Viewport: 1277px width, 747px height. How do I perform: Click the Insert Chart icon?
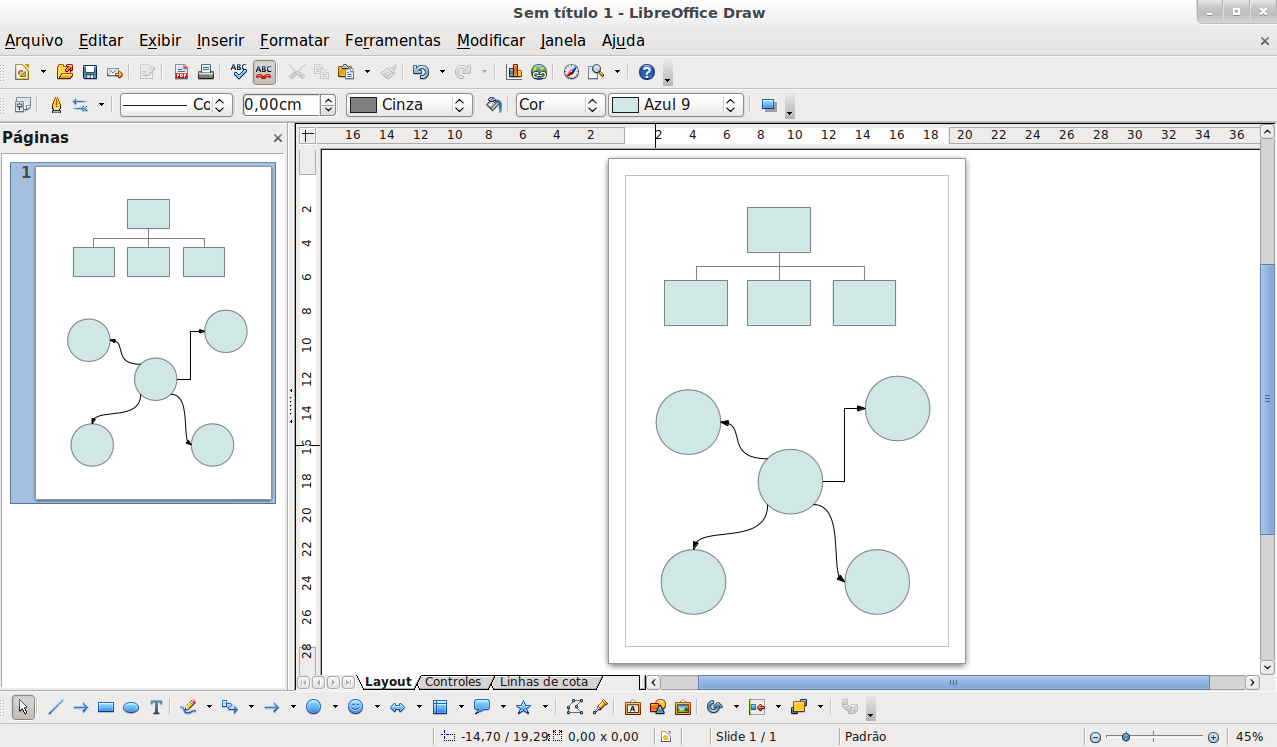pos(514,72)
